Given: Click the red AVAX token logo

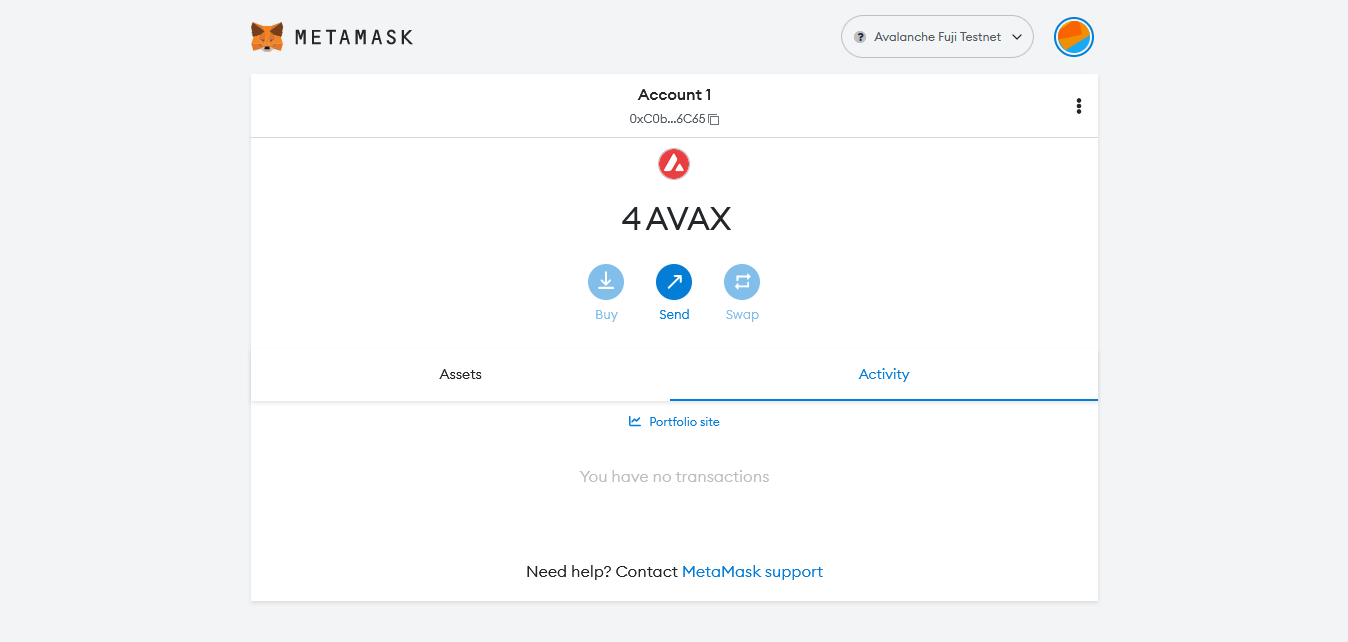Looking at the screenshot, I should tap(674, 164).
